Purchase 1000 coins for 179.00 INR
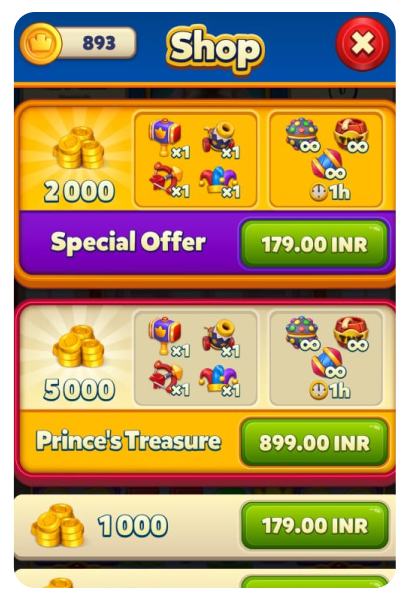The height and width of the screenshot is (600, 407). click(315, 525)
